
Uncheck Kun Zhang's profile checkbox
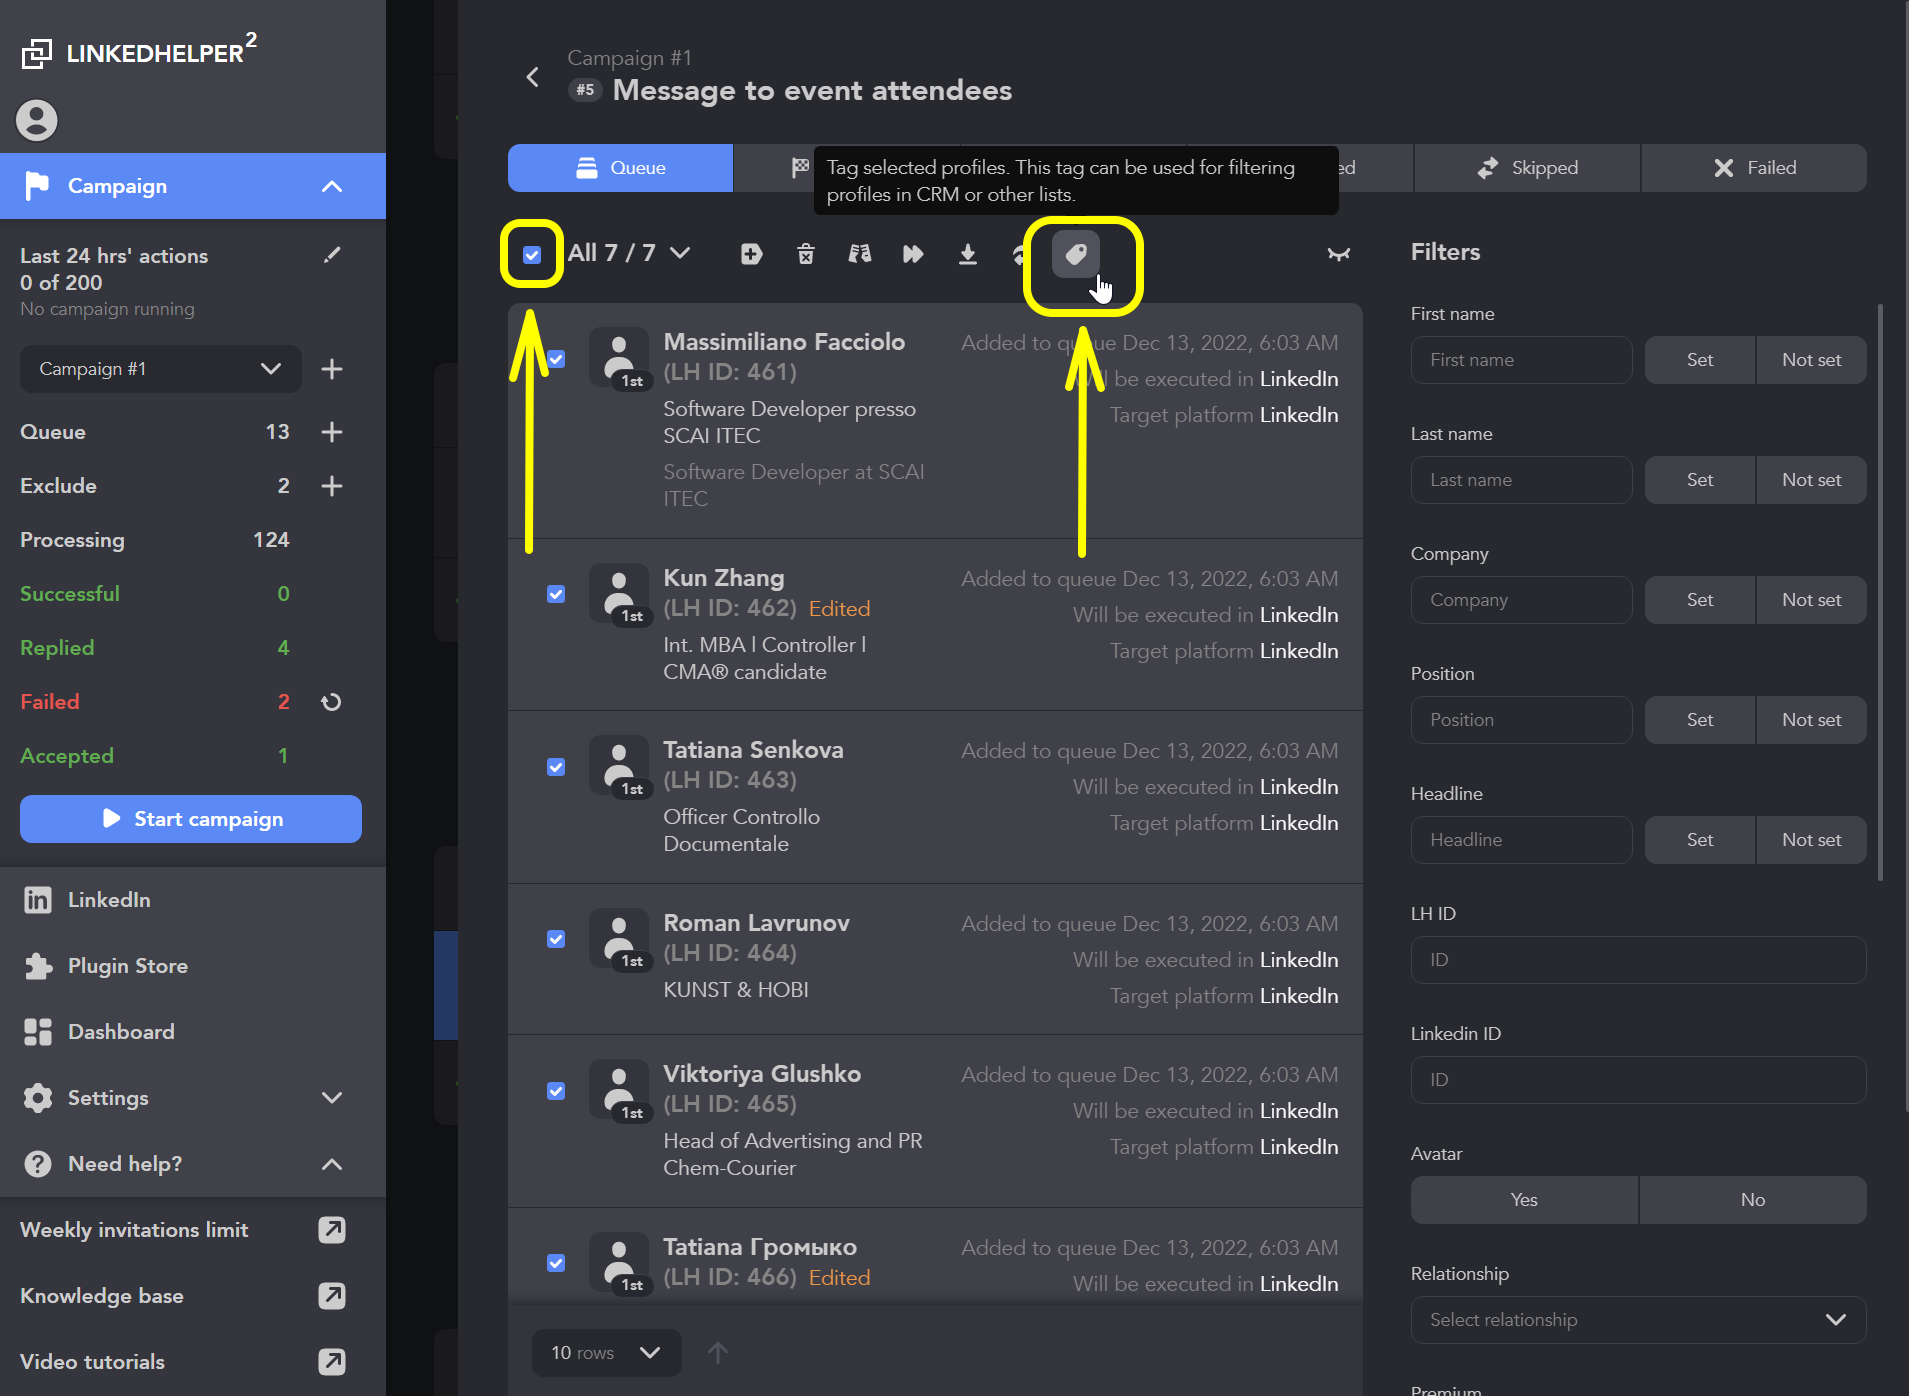click(556, 594)
